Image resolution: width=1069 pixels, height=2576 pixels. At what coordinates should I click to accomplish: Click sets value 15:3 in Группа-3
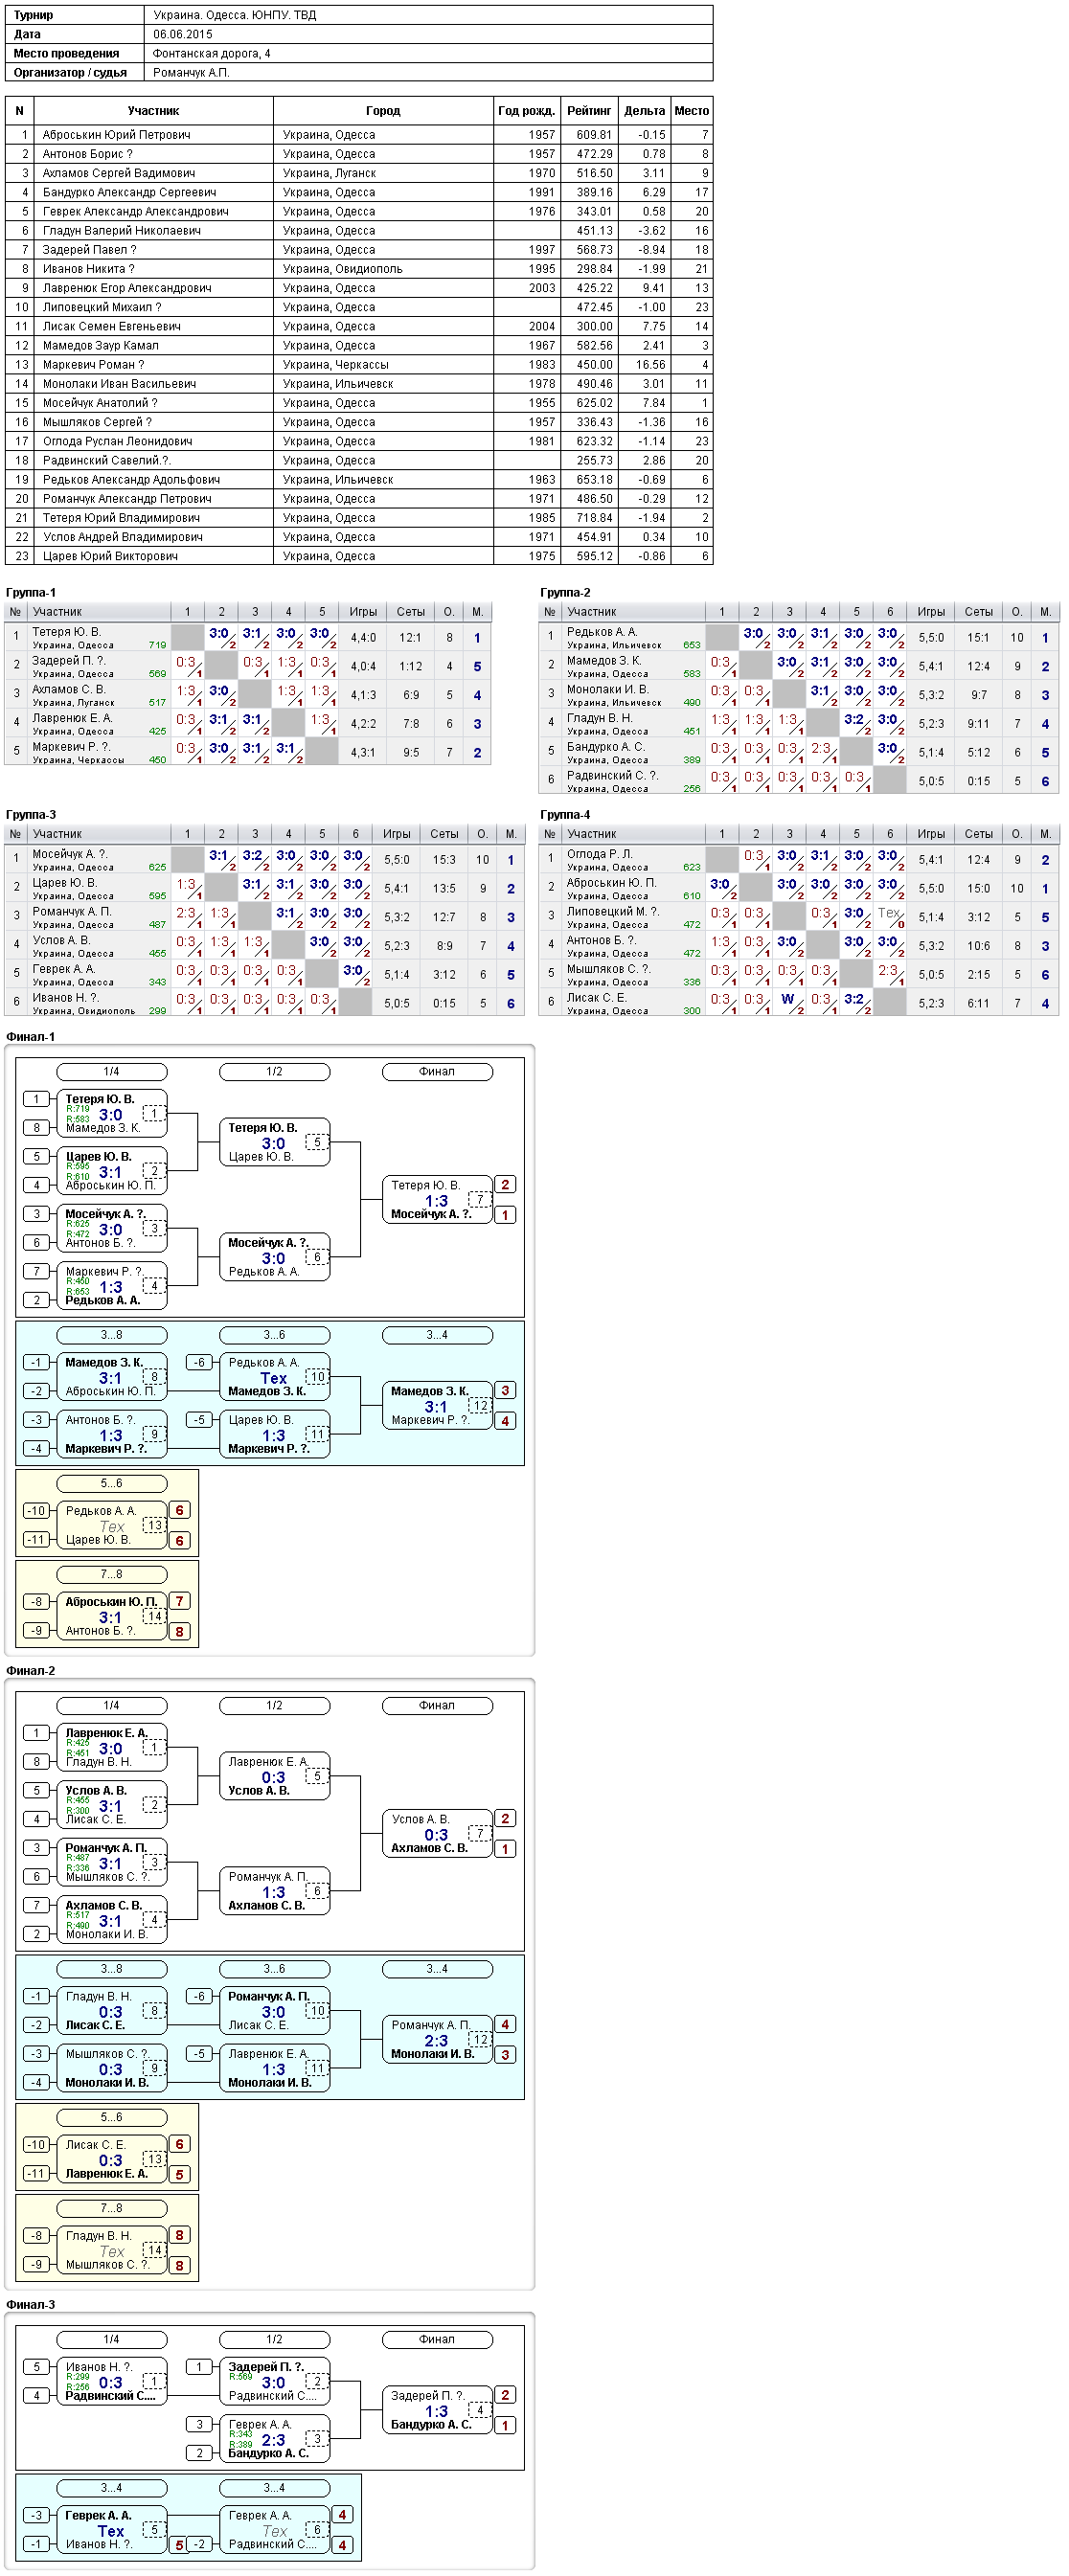click(444, 860)
